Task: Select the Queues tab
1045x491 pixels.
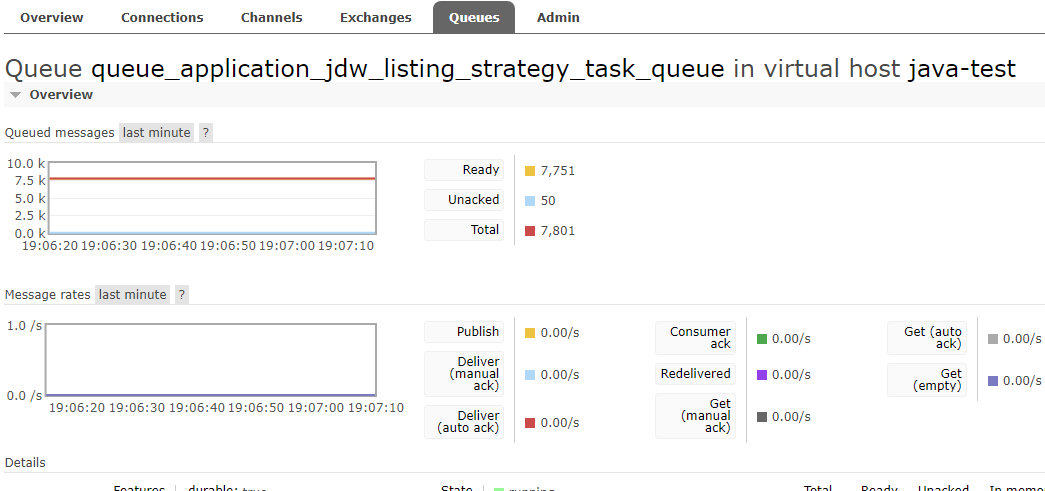Action: 474,17
